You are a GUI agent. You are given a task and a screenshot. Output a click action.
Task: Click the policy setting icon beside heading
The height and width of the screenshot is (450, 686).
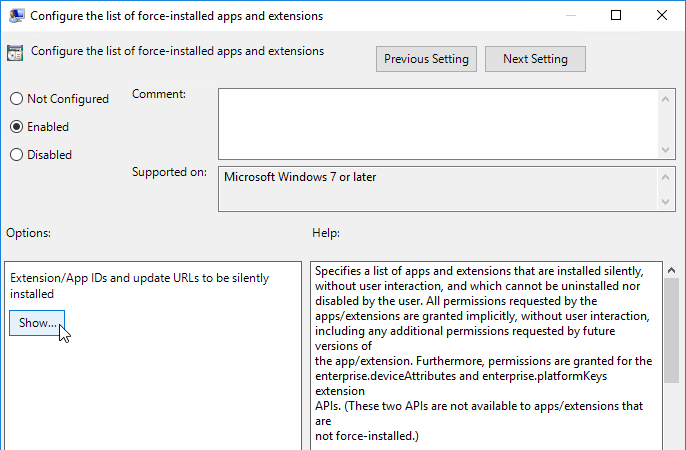pyautogui.click(x=15, y=53)
